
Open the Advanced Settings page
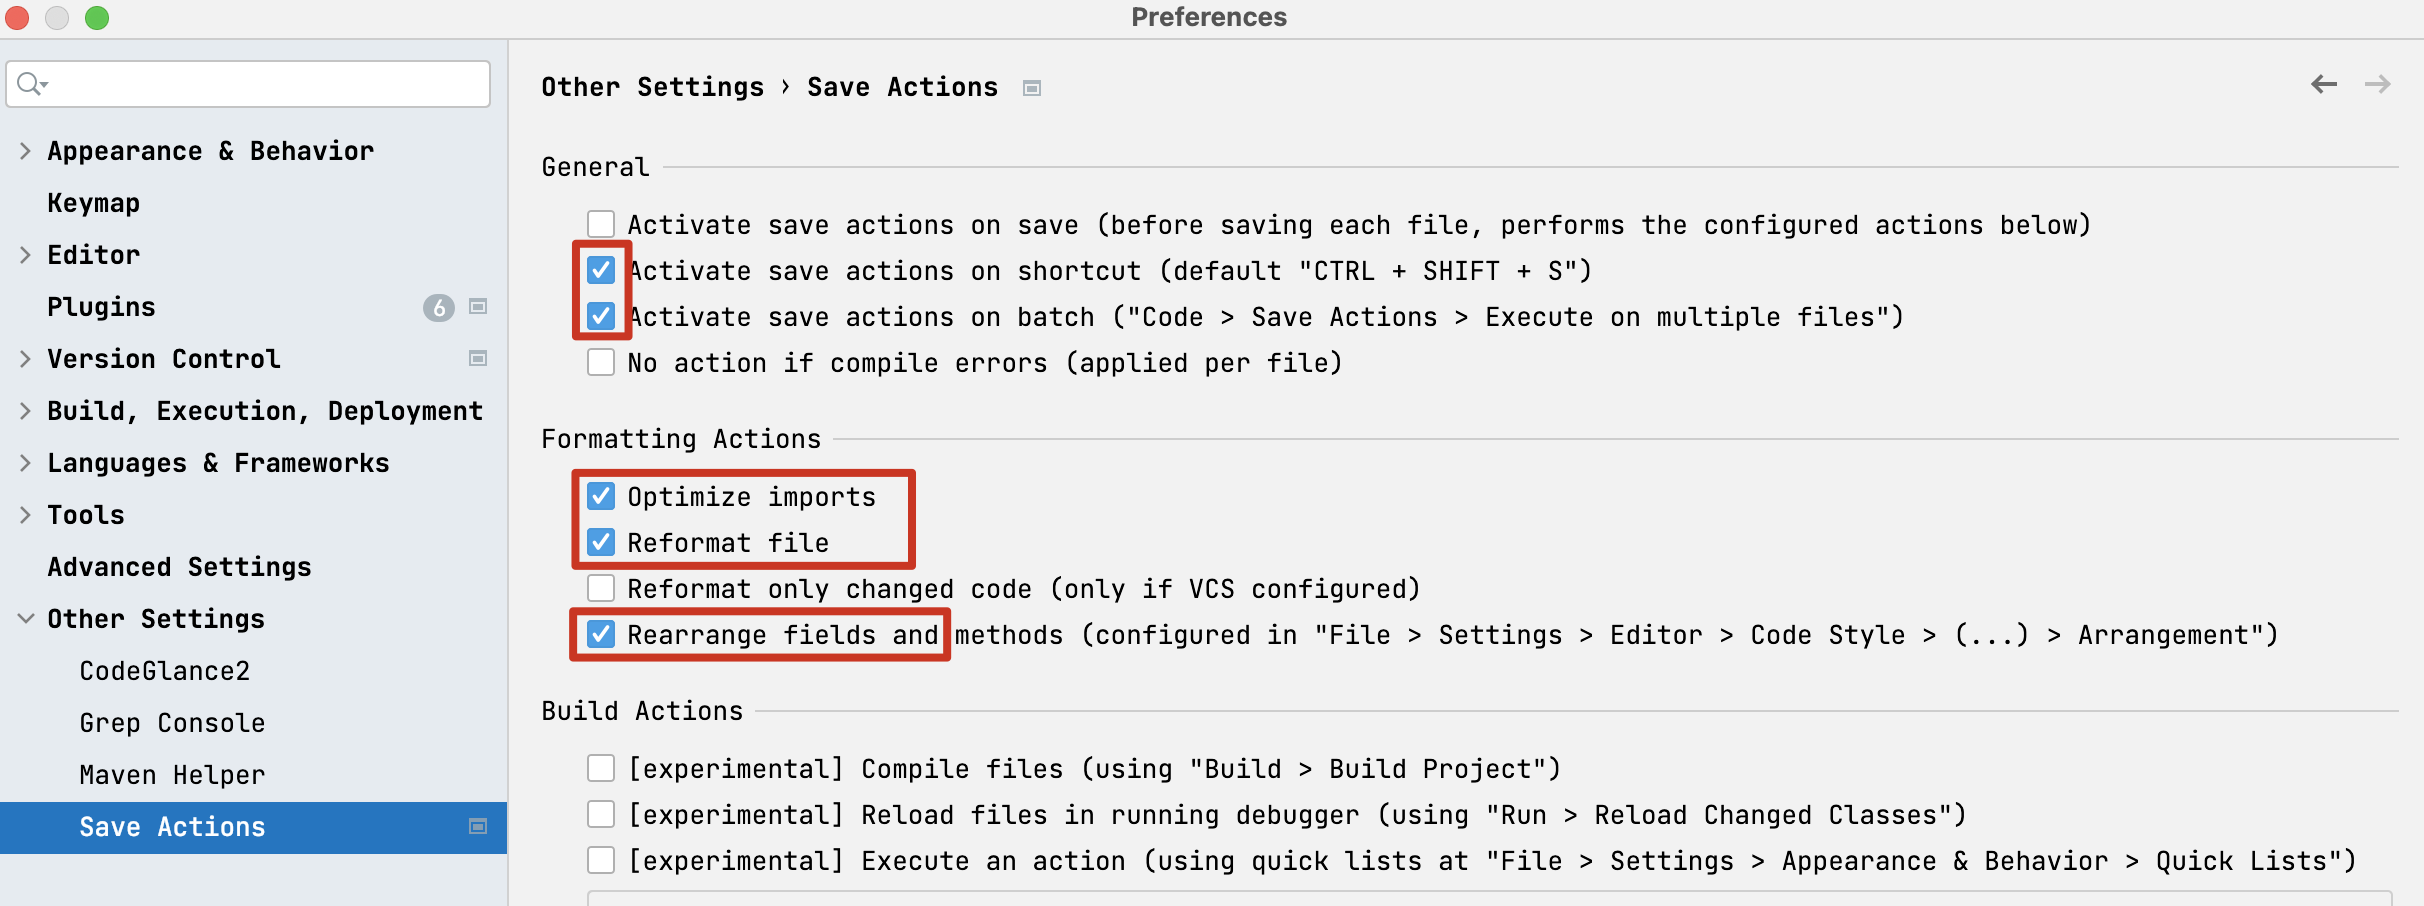[x=180, y=567]
